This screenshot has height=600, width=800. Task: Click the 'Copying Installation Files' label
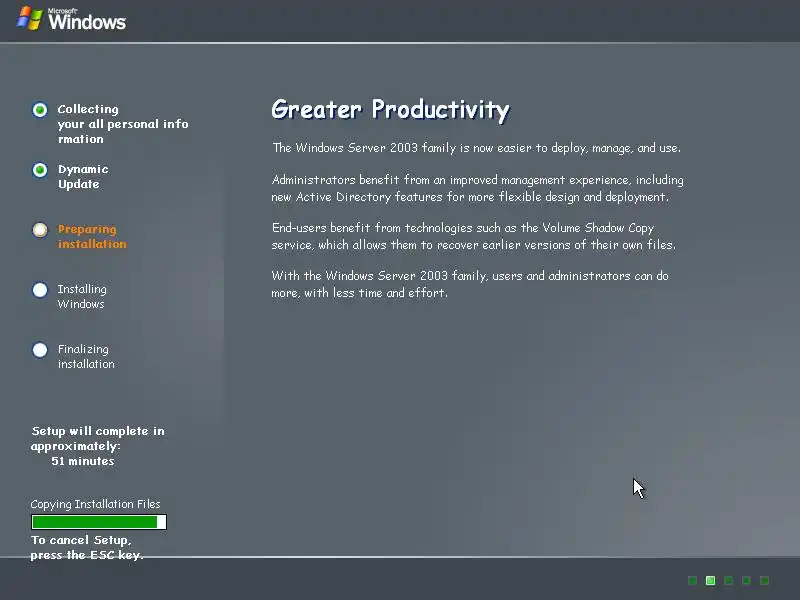(x=95, y=504)
